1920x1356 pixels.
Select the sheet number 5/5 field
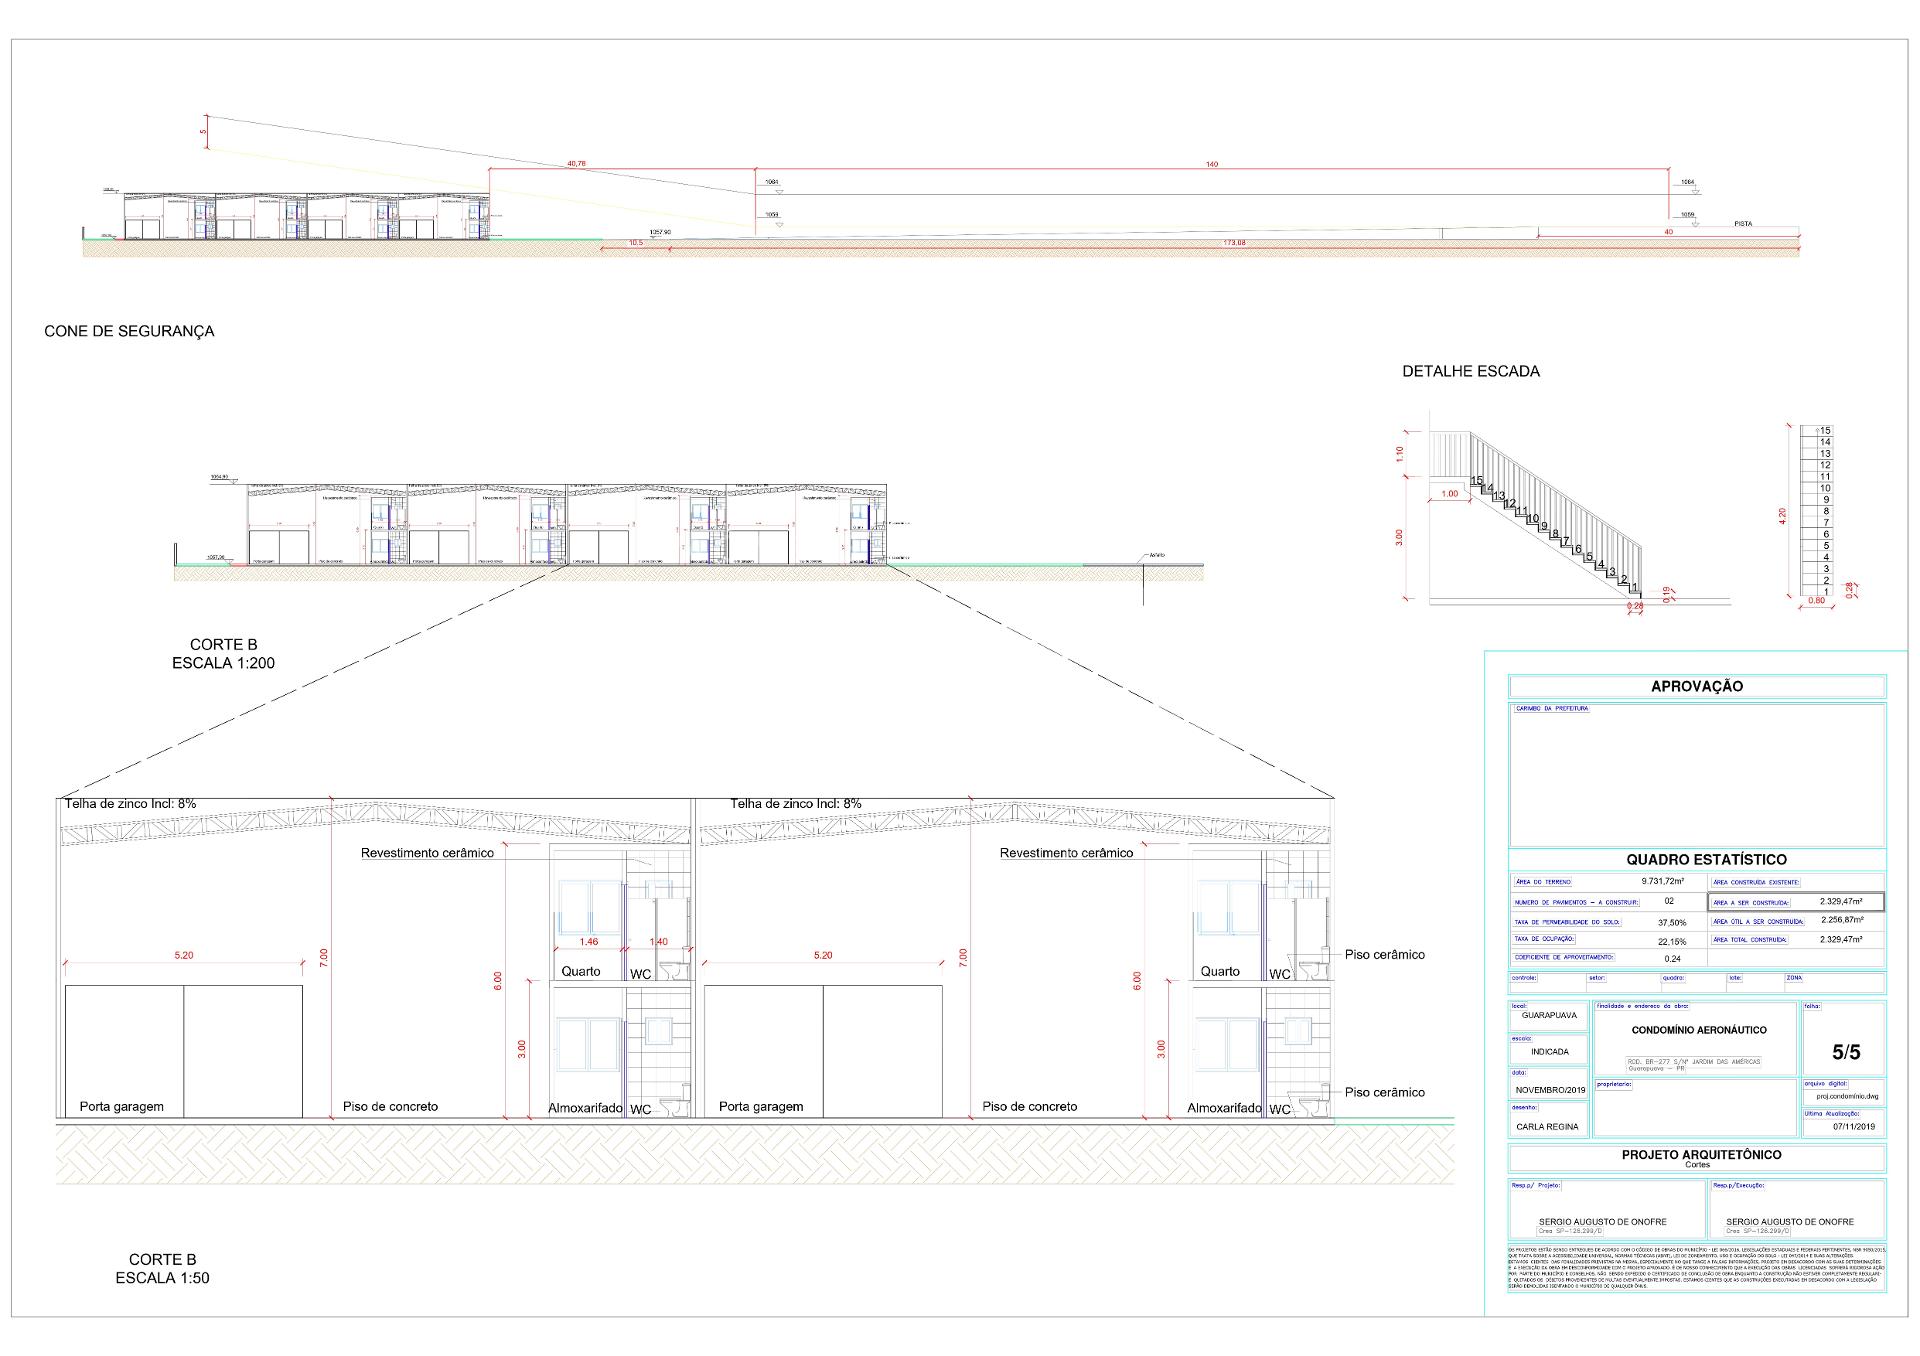1846,1052
